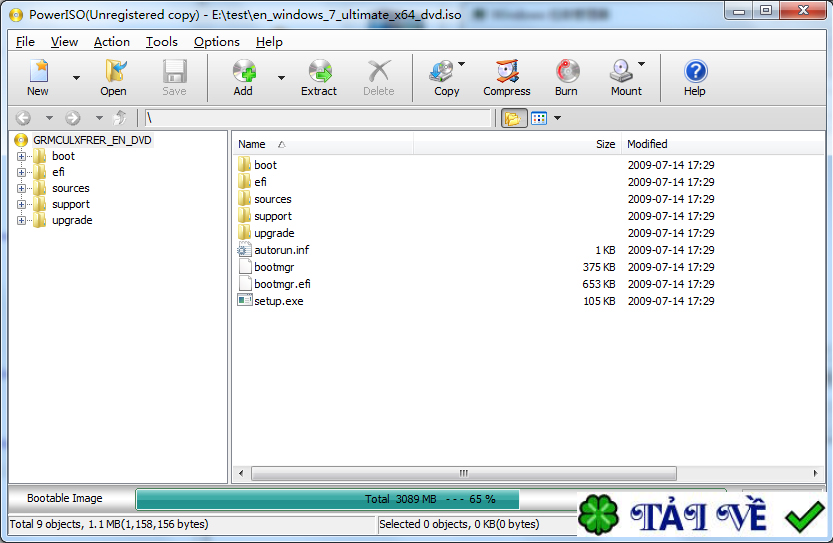
Task: Click the Burn toolbar icon
Action: pos(567,71)
